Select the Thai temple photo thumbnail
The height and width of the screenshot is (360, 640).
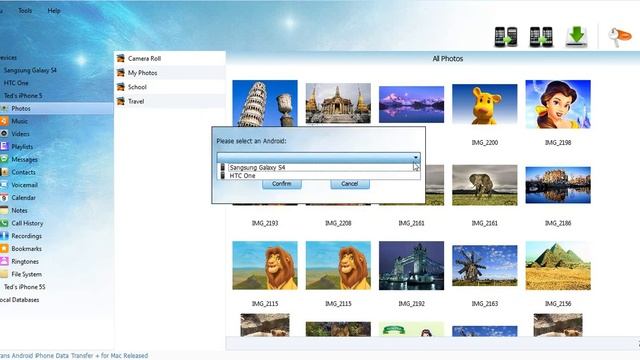click(338, 103)
